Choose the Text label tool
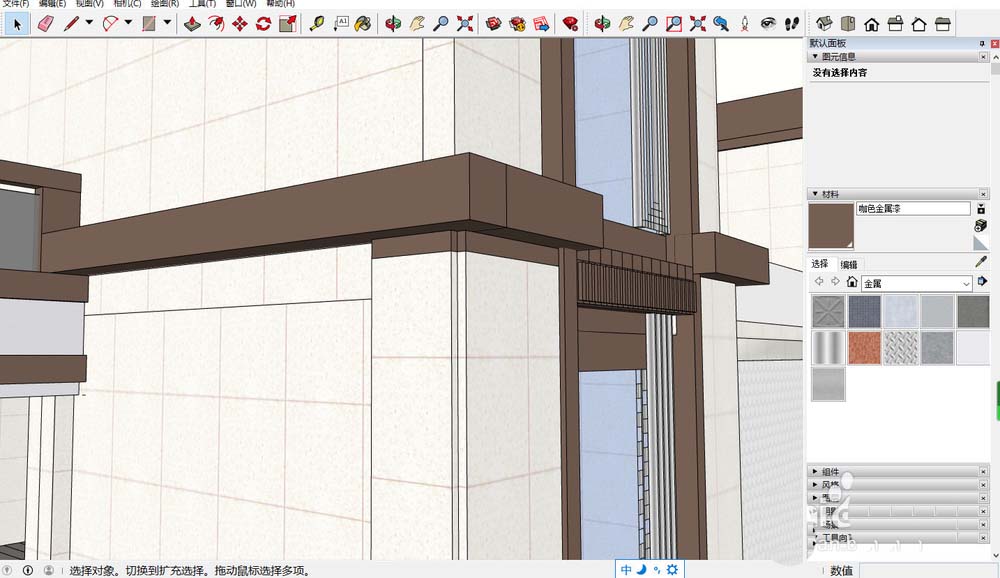1000x578 pixels. [341, 24]
